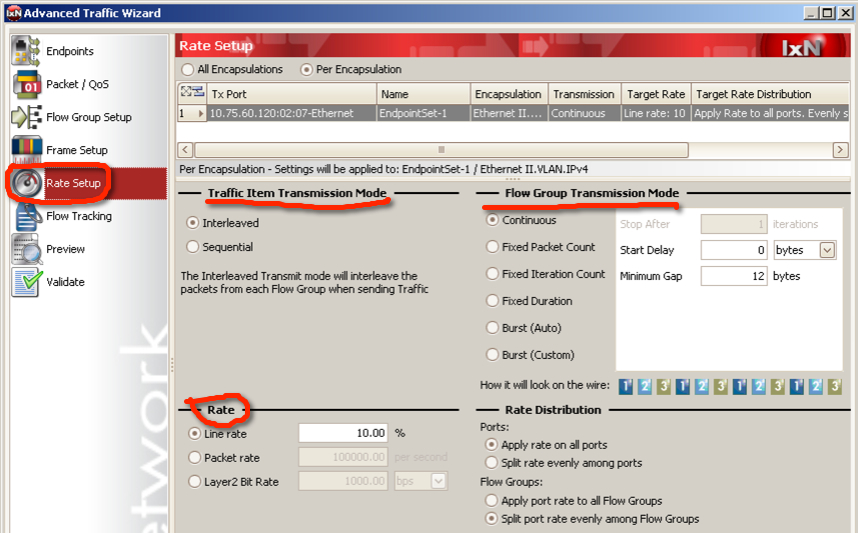Select Apply rate on all ports
Image resolution: width=858 pixels, height=533 pixels.
pyautogui.click(x=491, y=444)
